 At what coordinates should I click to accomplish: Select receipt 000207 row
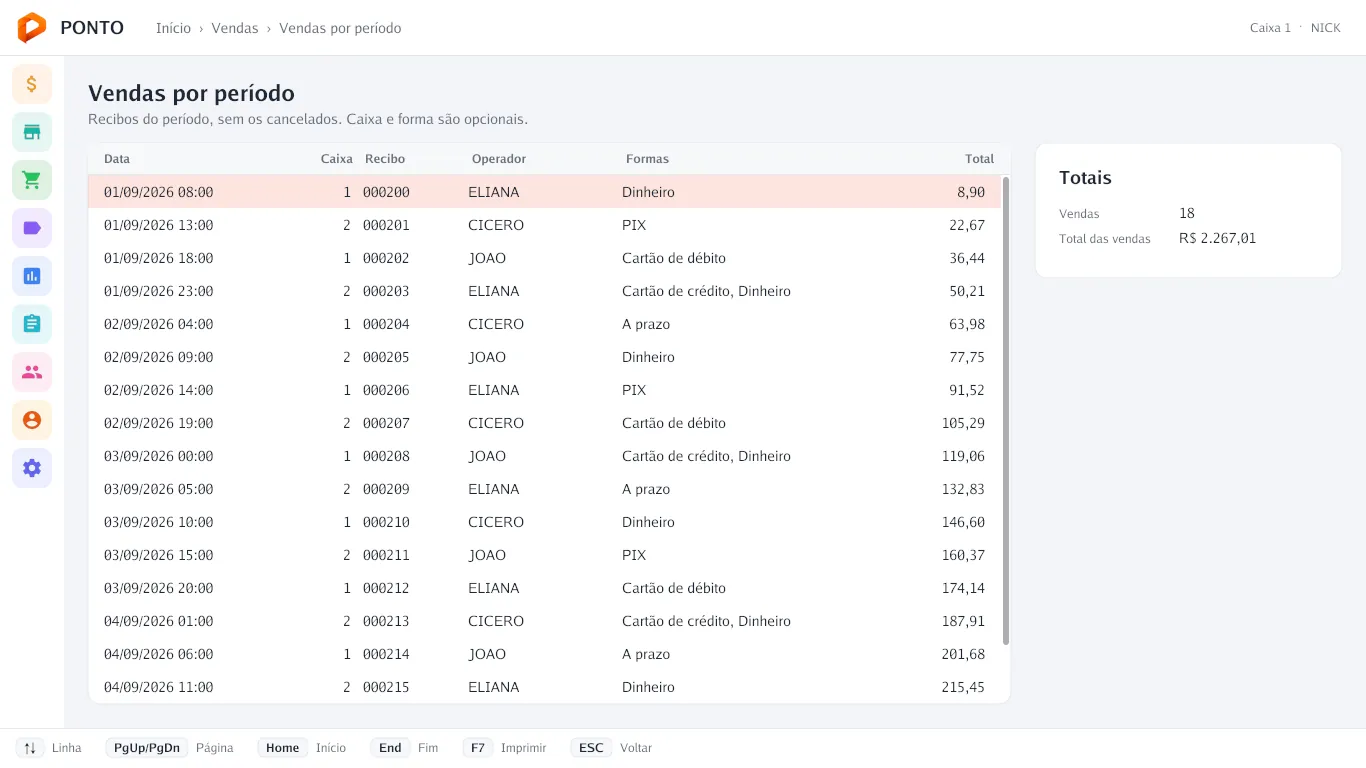coord(545,423)
